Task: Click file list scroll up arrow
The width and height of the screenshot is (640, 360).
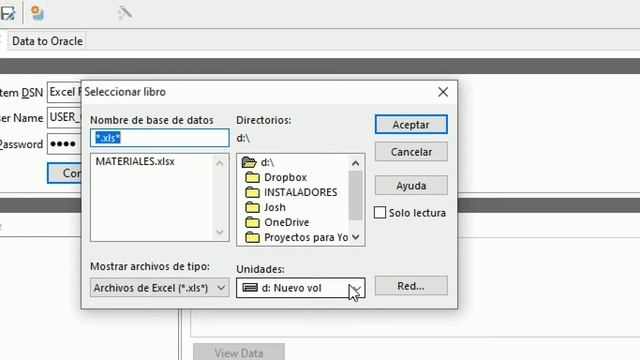Action: (220, 163)
